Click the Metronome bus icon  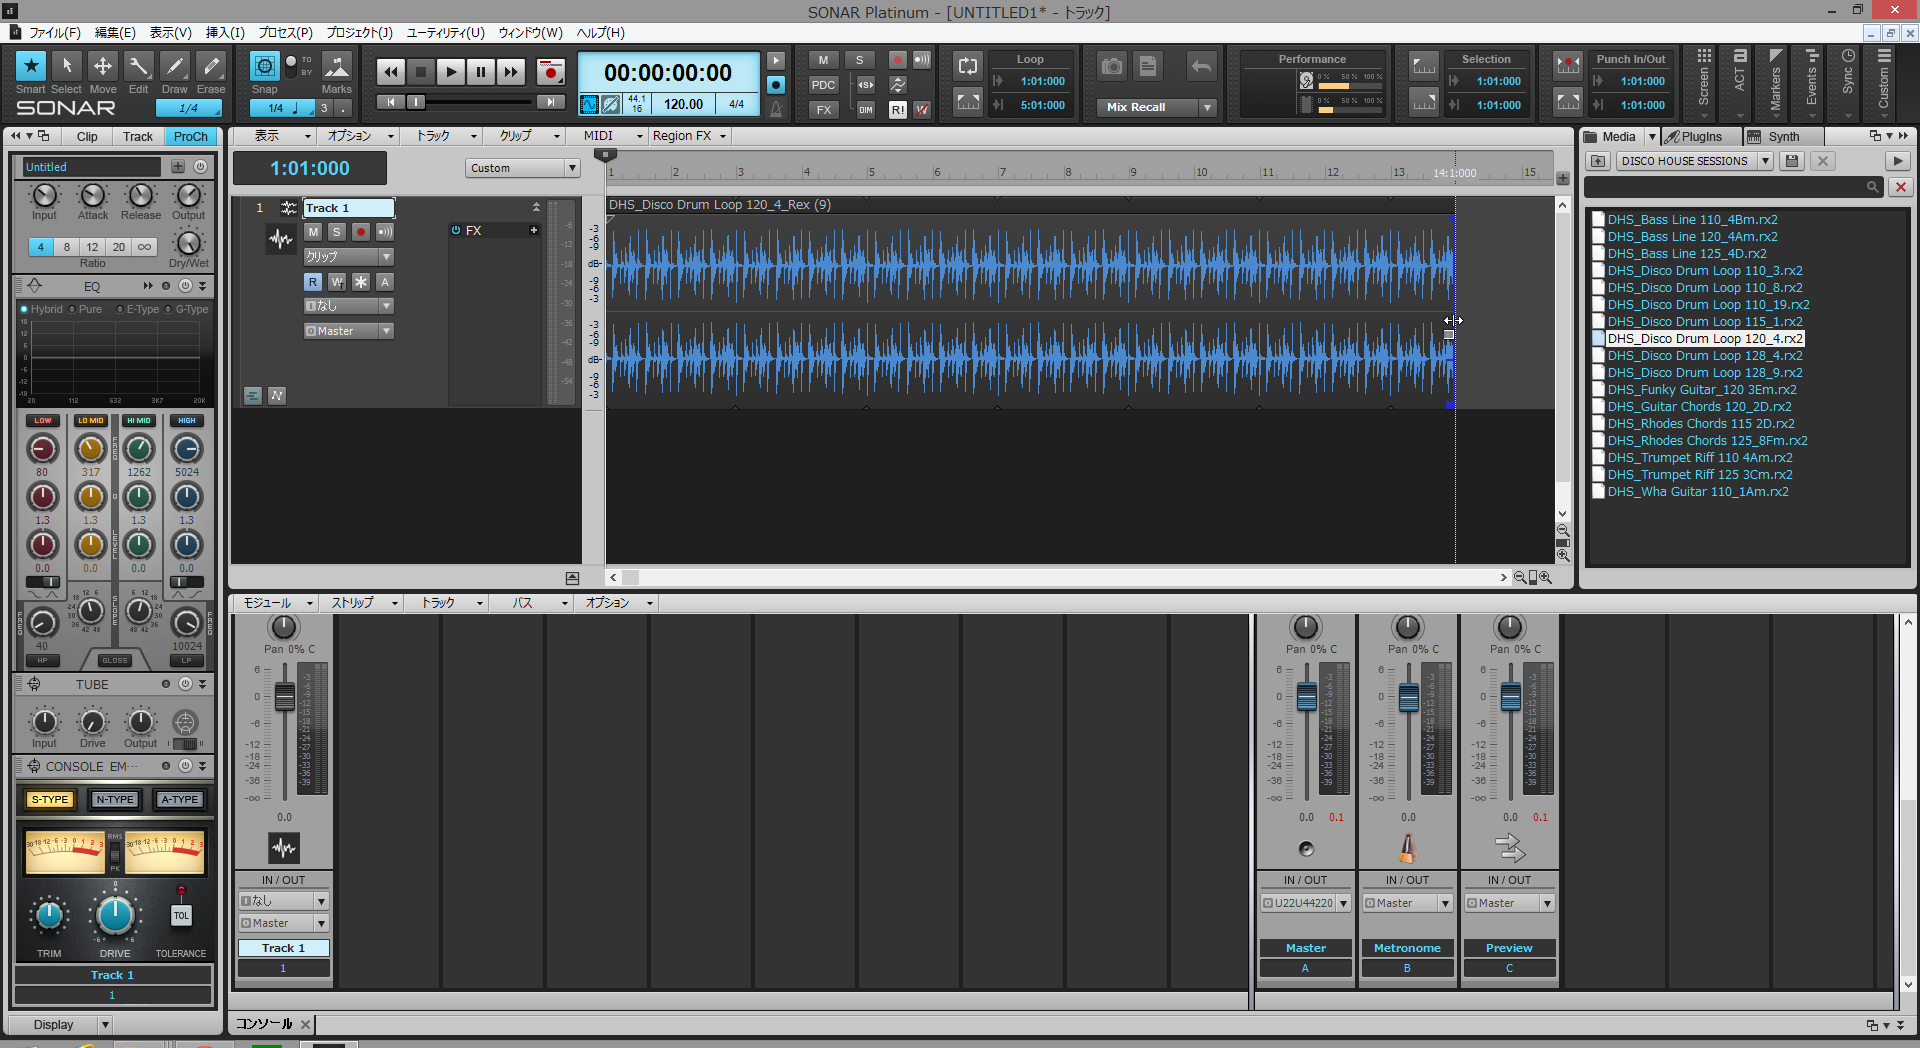click(x=1408, y=849)
